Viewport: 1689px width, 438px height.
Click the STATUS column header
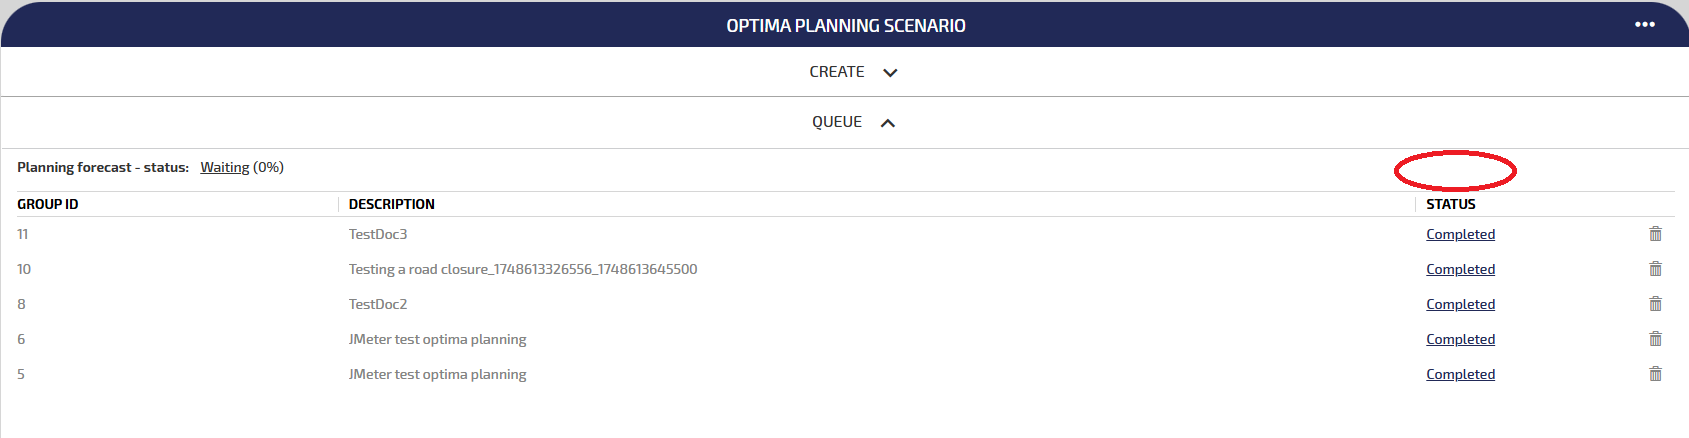pos(1450,204)
